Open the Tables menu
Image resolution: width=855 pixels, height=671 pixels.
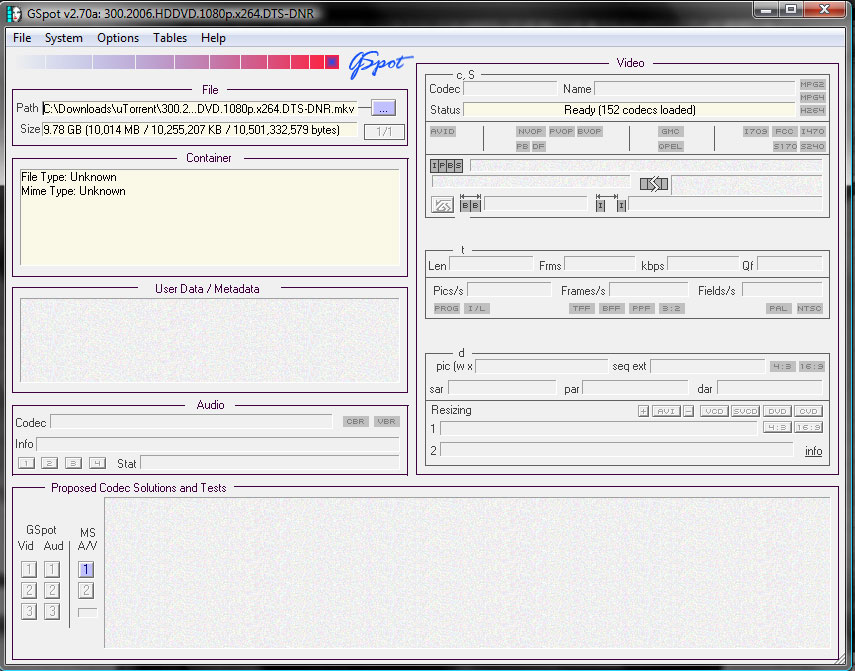[170, 38]
